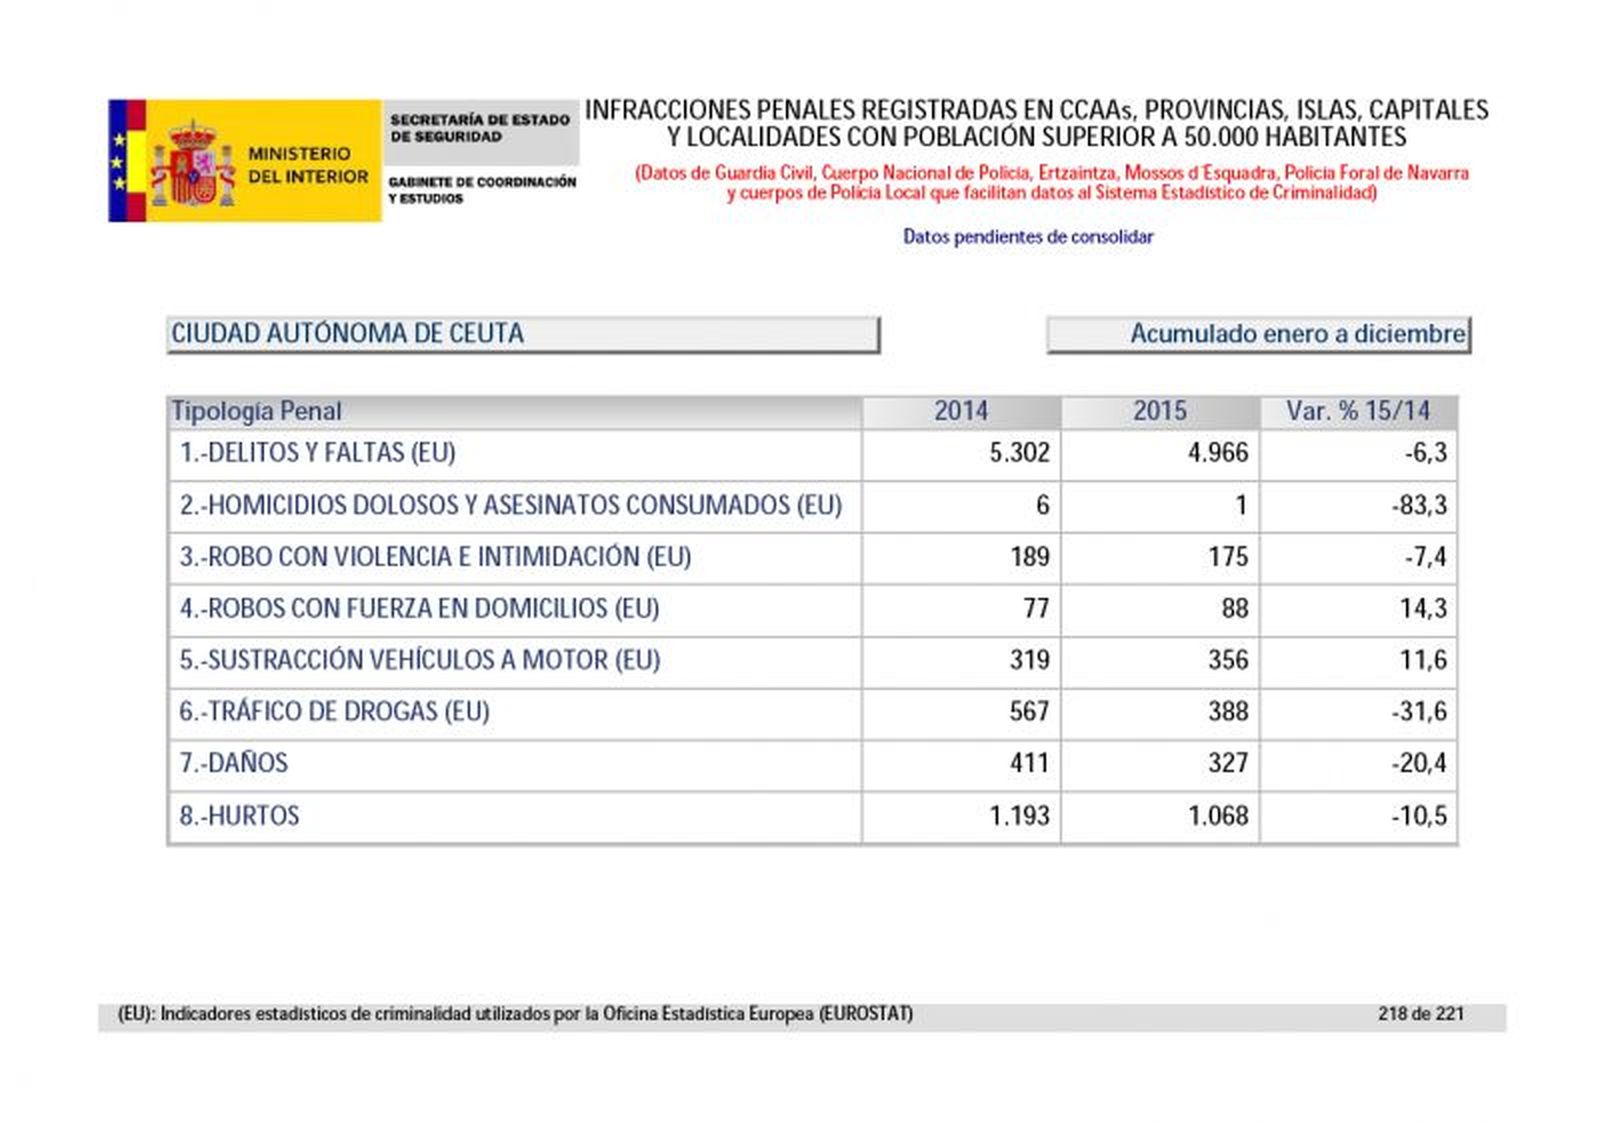Viewport: 1600px width, 1122px height.
Task: Click the 2014 value "411" for Daños
Action: pyautogui.click(x=1029, y=764)
